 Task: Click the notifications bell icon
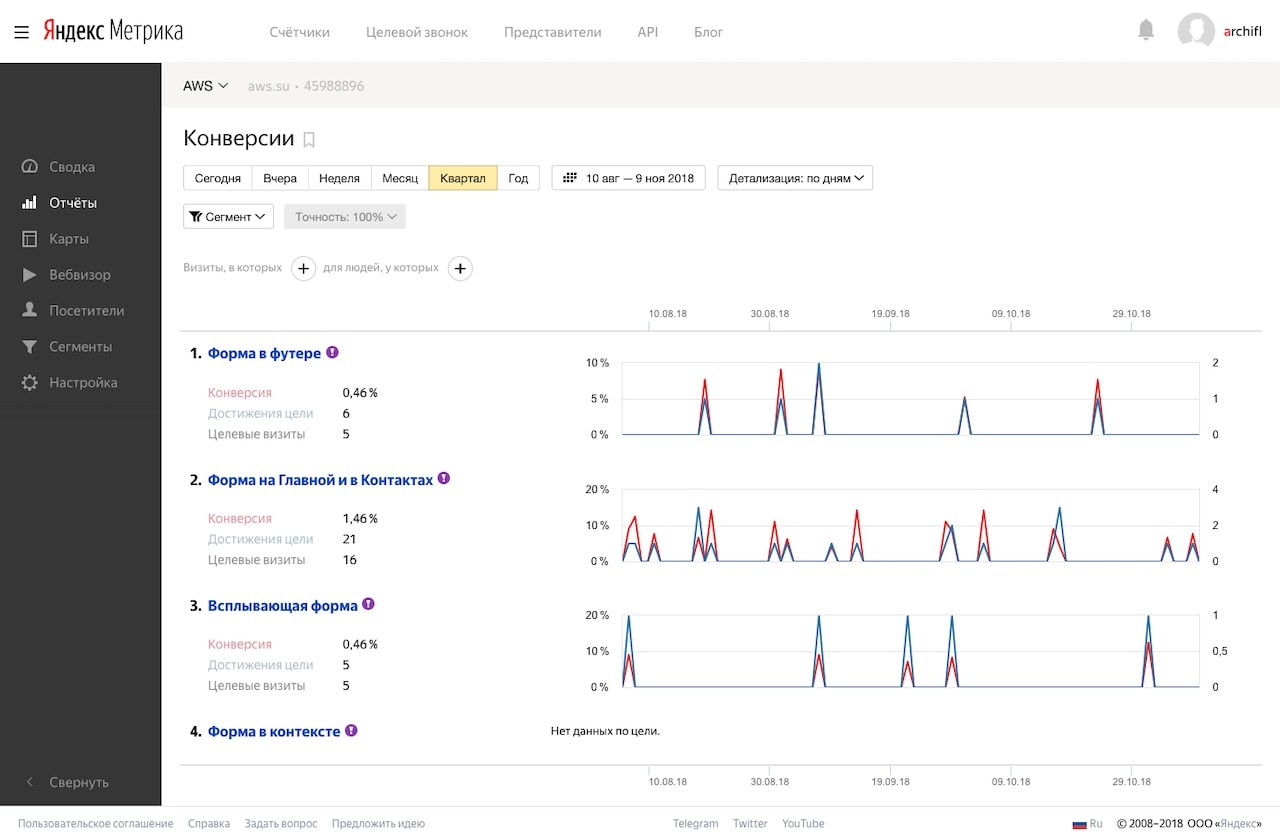point(1146,31)
